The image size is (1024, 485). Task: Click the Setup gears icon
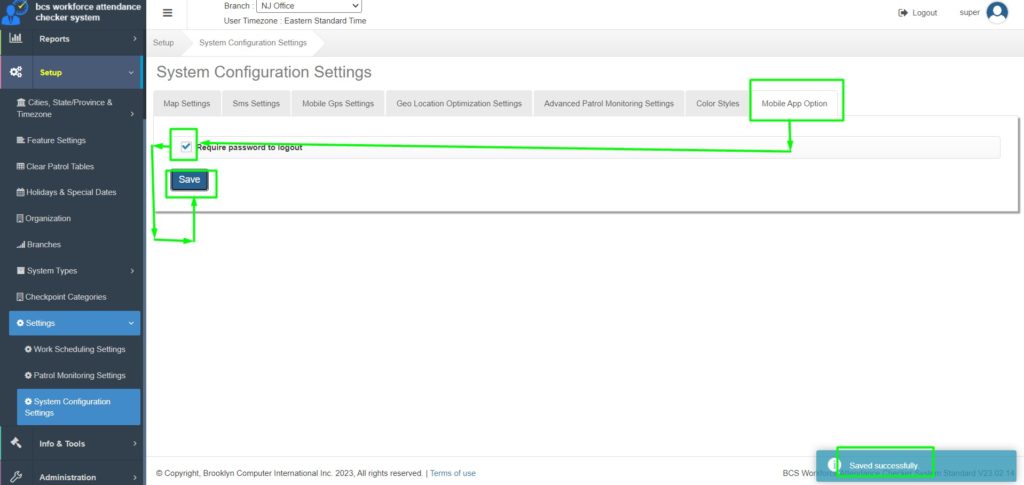pyautogui.click(x=16, y=72)
